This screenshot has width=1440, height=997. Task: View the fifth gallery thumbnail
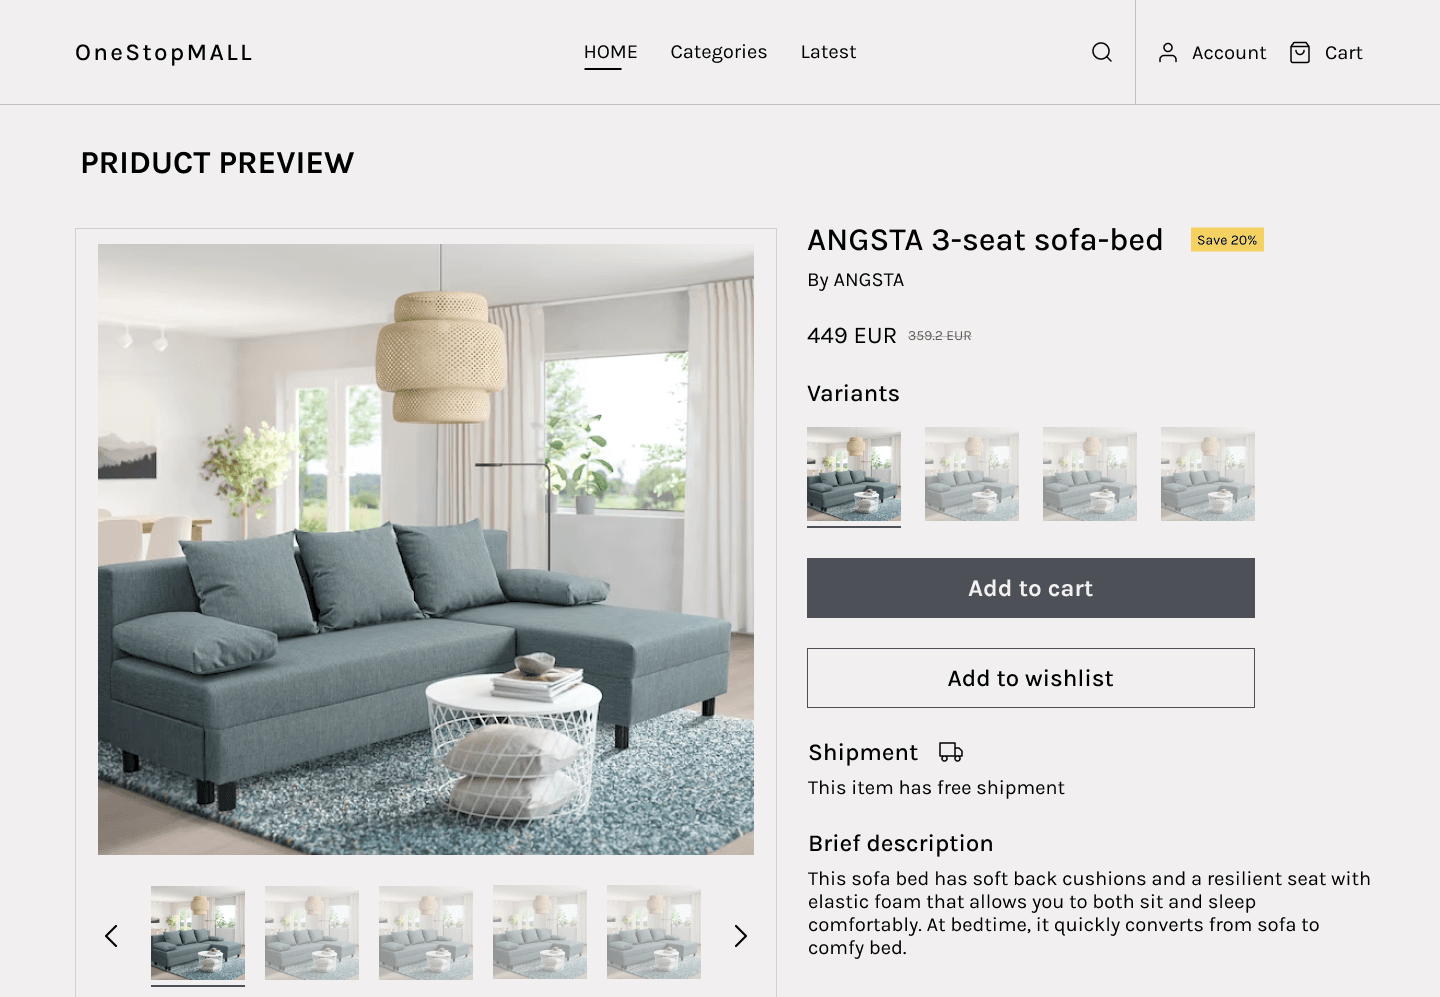[x=654, y=933]
